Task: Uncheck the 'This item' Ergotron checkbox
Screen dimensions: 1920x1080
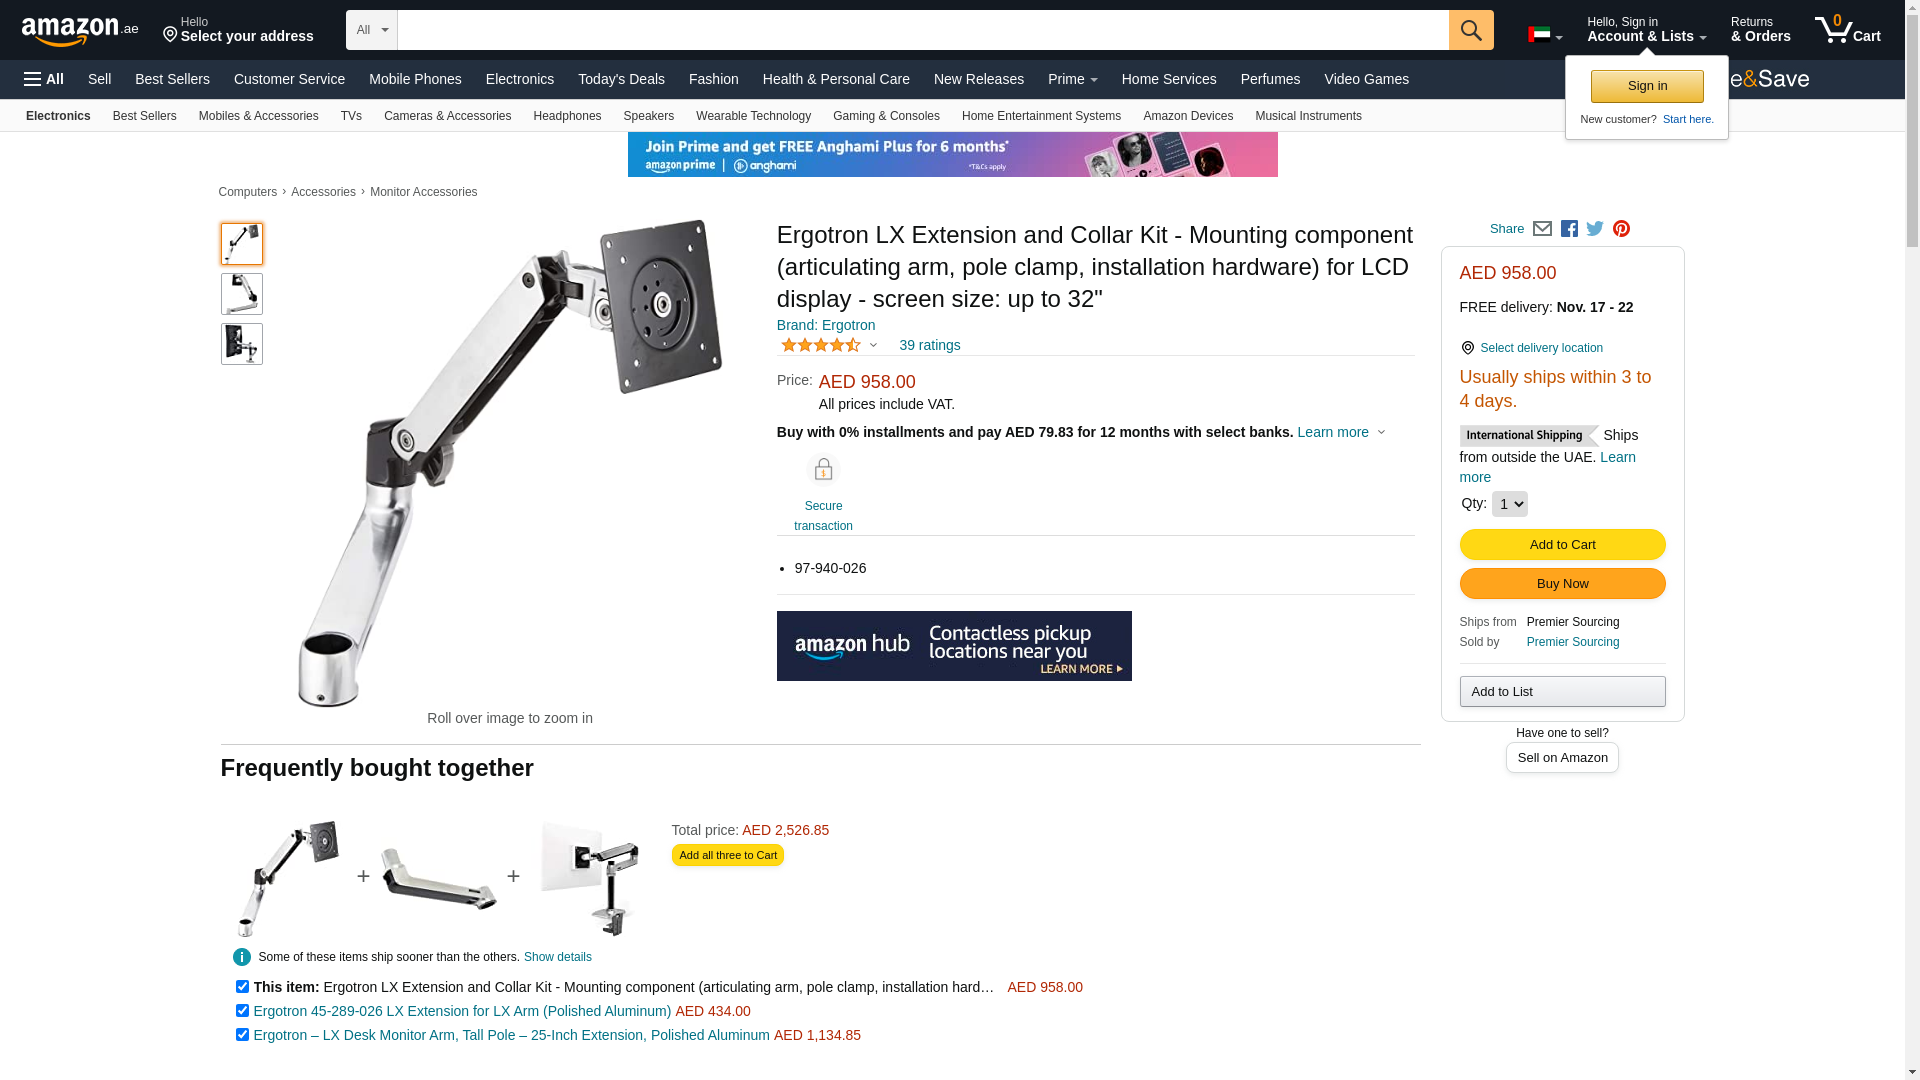Action: click(x=242, y=987)
